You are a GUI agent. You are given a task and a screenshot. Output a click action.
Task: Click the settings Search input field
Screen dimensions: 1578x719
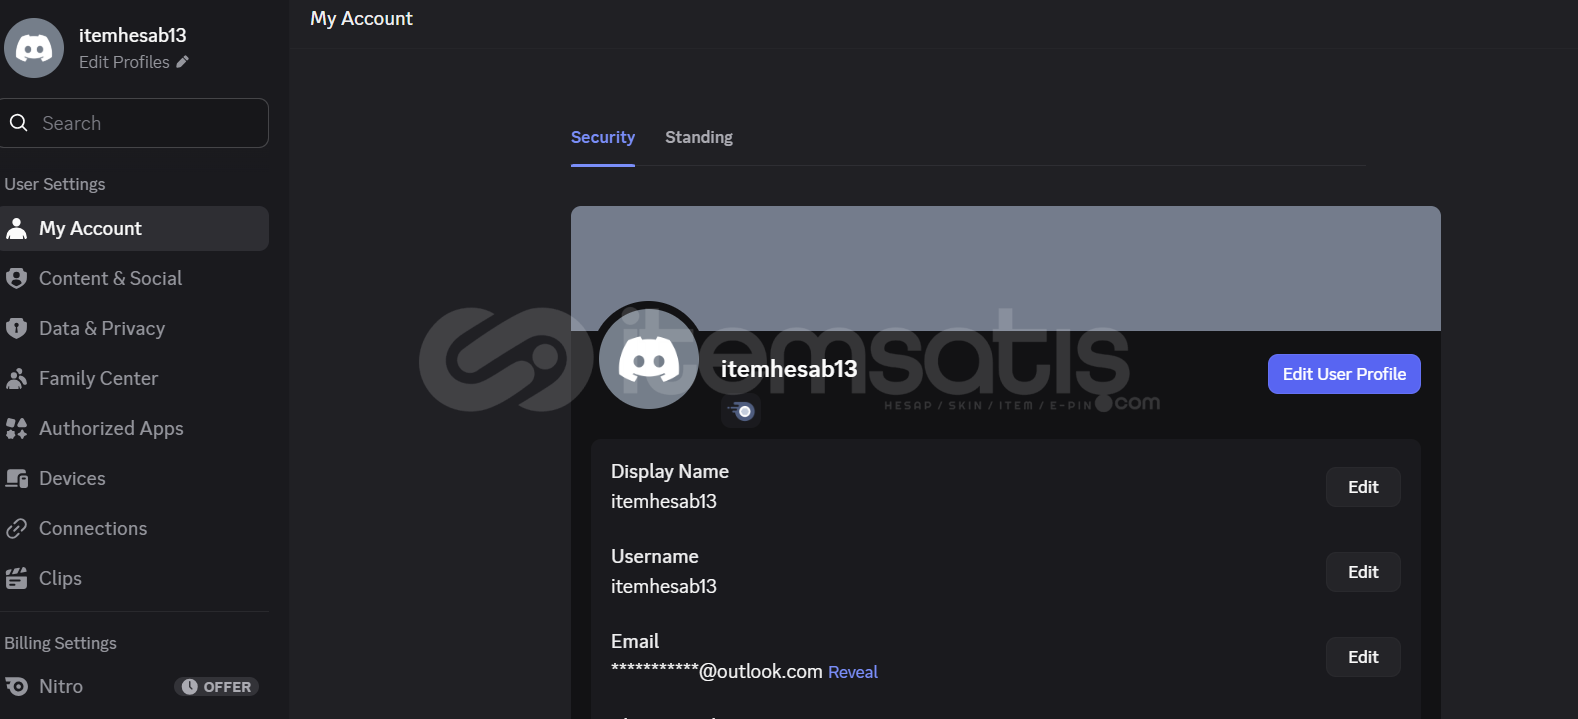pos(134,123)
